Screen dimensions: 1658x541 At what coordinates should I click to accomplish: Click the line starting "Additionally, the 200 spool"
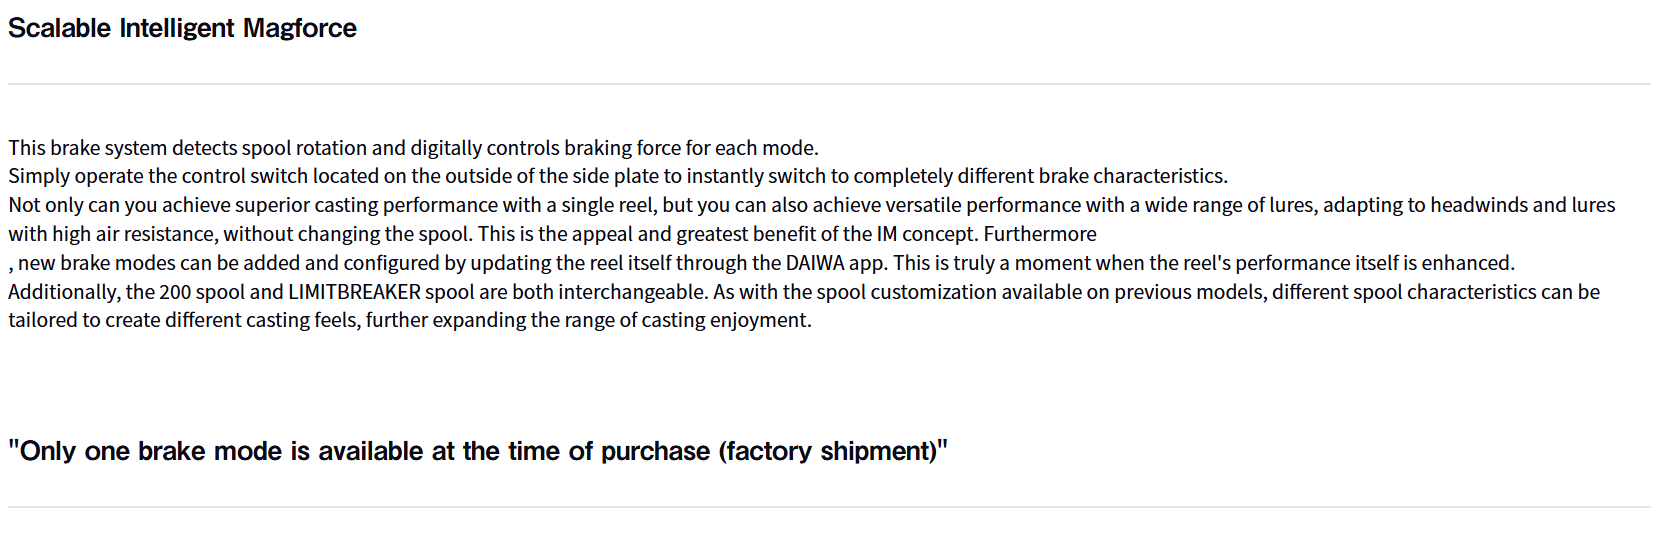803,292
